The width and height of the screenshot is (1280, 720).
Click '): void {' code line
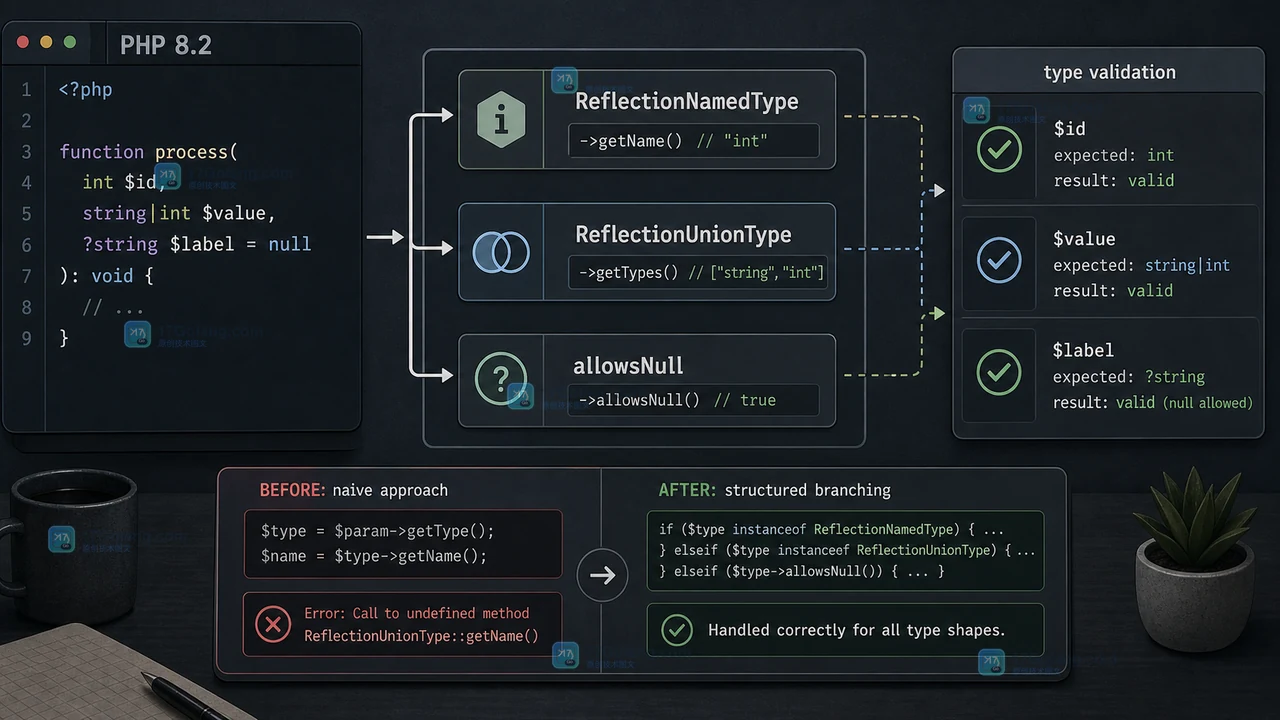tap(106, 275)
